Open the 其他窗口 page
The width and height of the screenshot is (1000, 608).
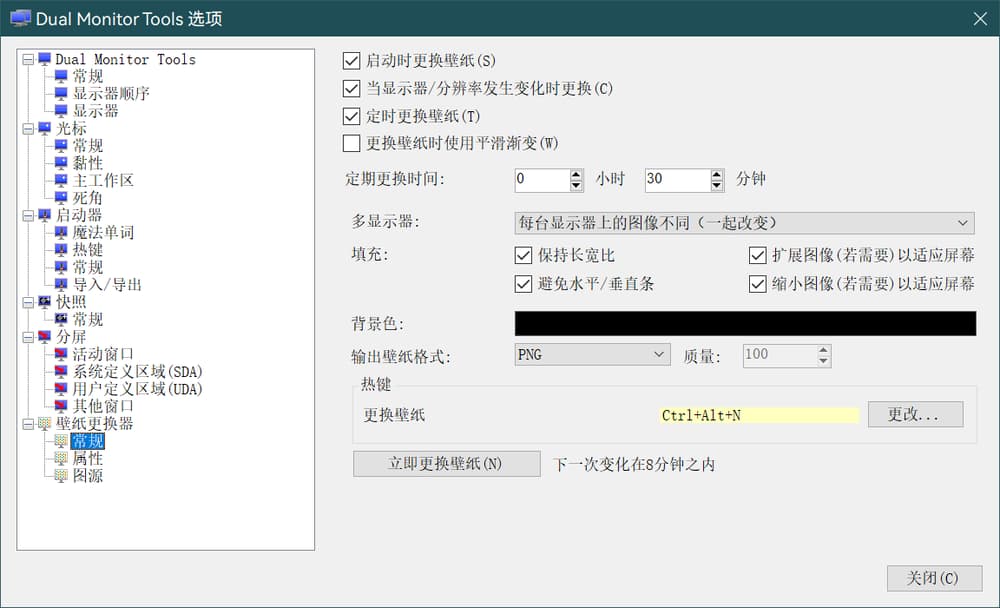103,406
